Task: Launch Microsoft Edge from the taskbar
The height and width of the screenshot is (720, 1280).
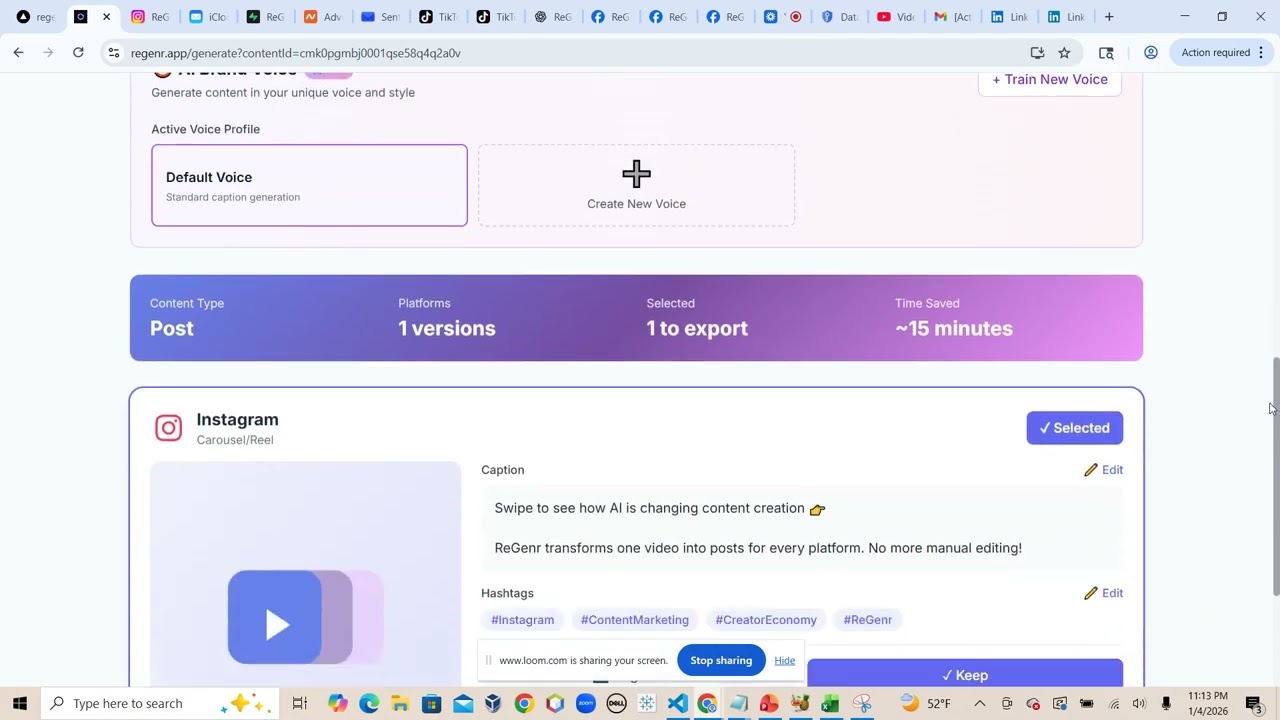Action: coord(369,703)
